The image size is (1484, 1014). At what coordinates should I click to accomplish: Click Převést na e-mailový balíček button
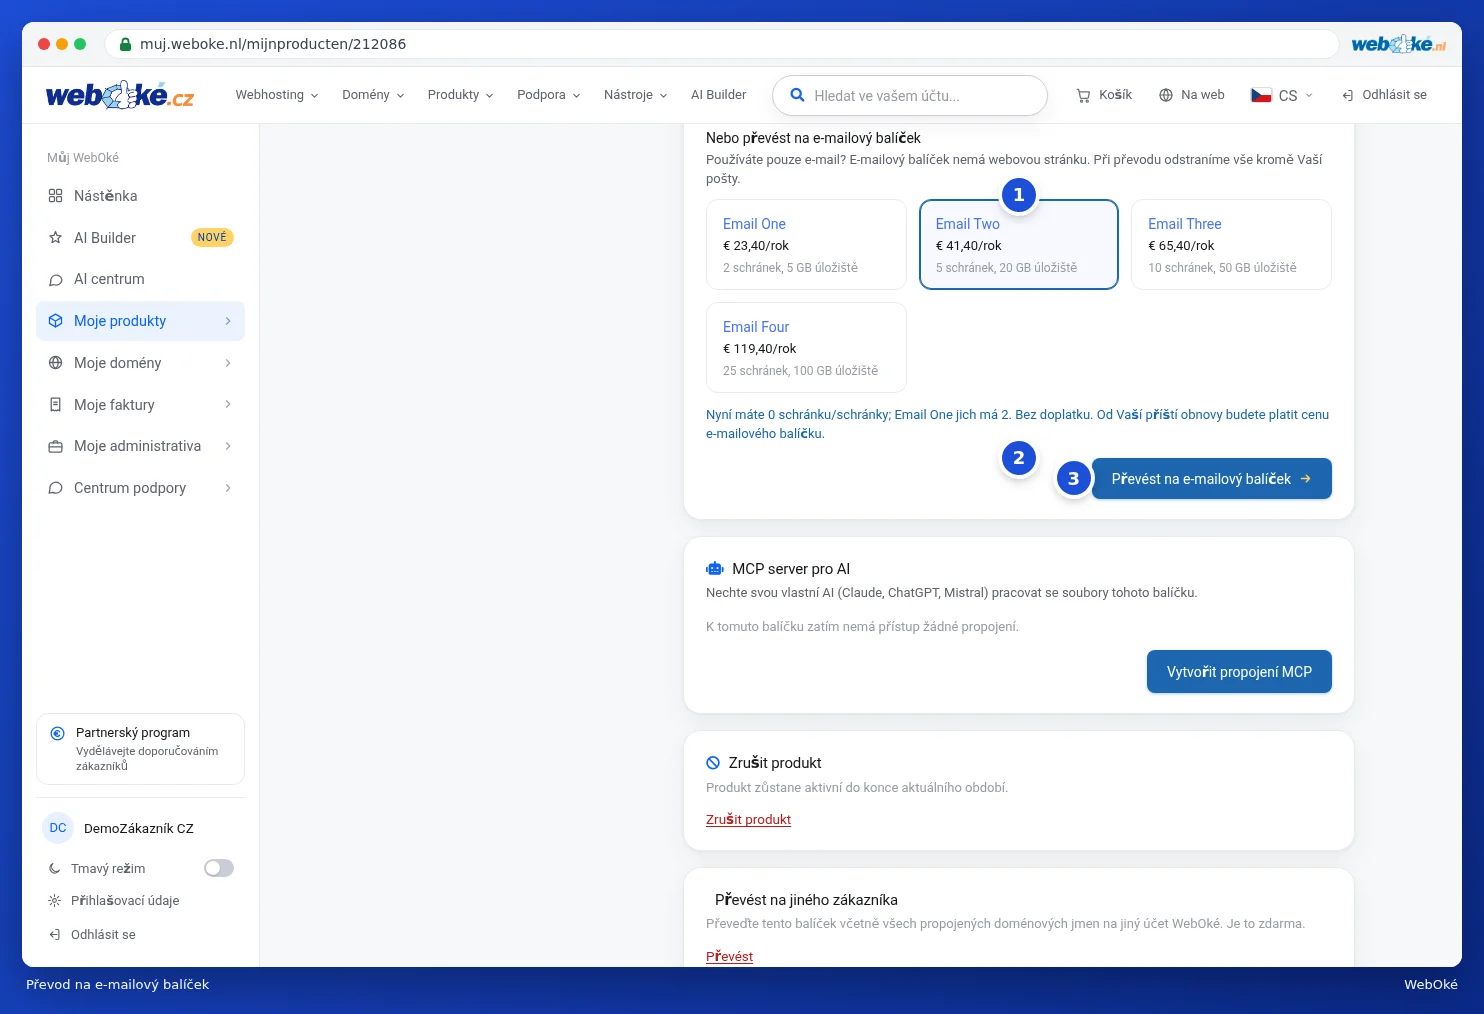point(1211,479)
